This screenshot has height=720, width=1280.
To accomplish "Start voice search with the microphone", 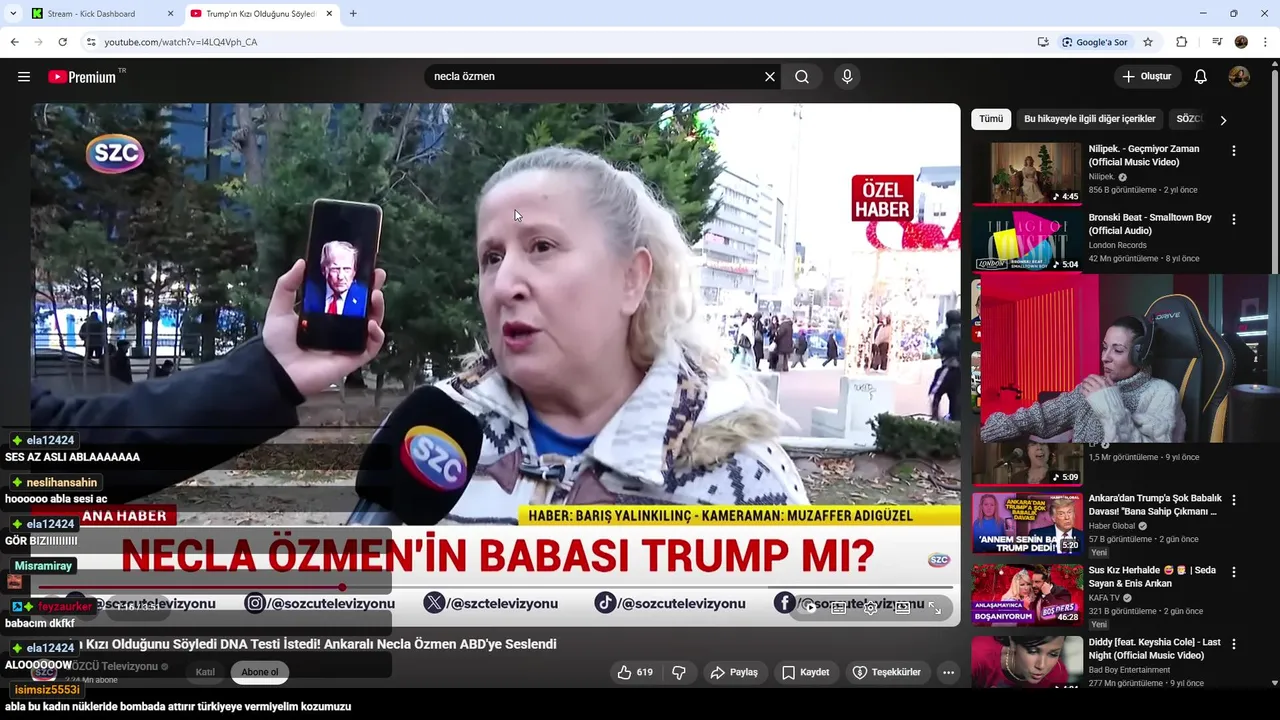I will coord(847,76).
